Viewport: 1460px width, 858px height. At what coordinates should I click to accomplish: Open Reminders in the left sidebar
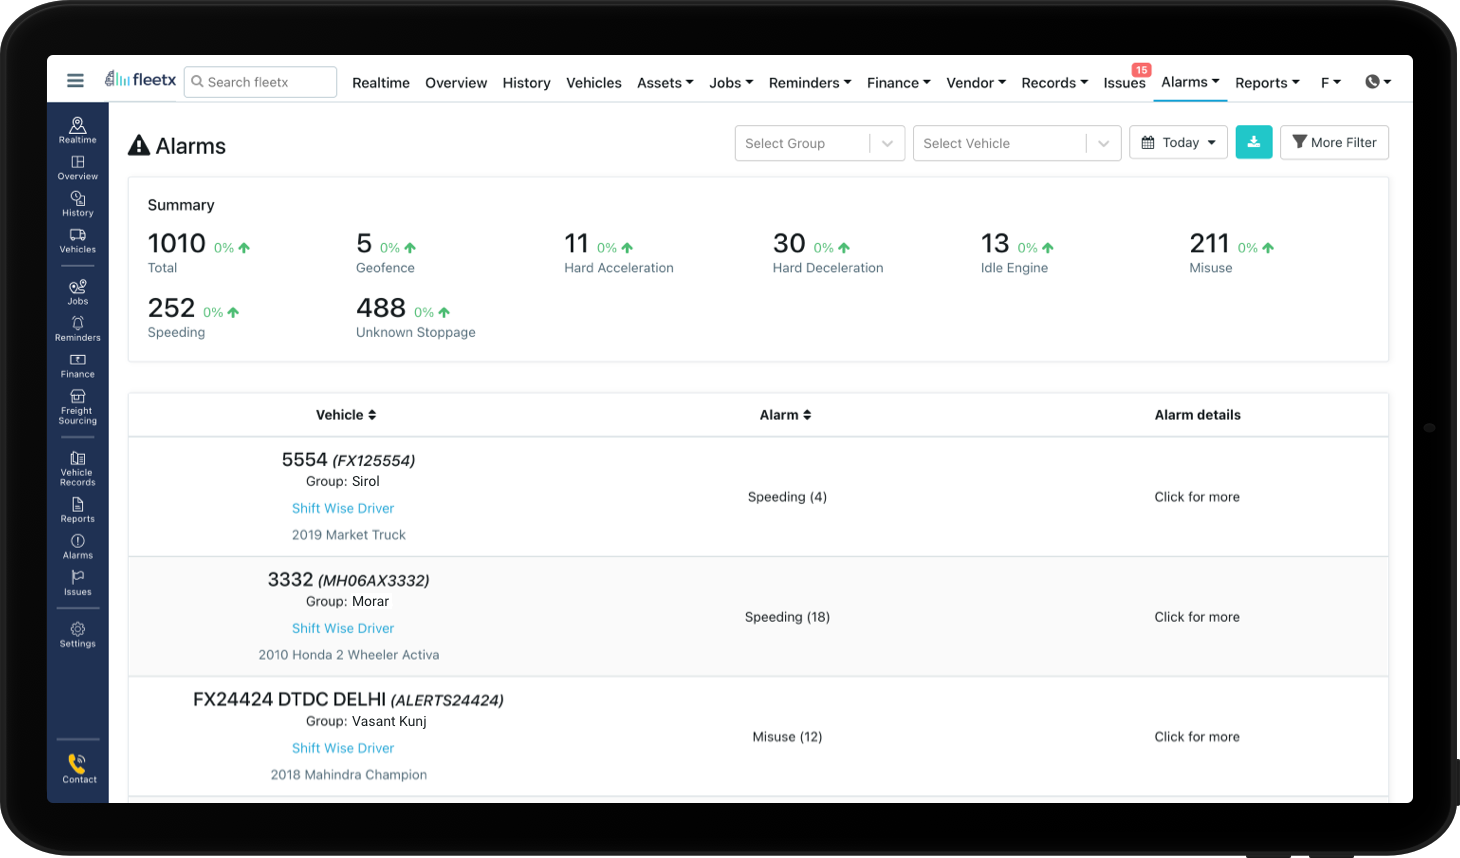tap(78, 329)
